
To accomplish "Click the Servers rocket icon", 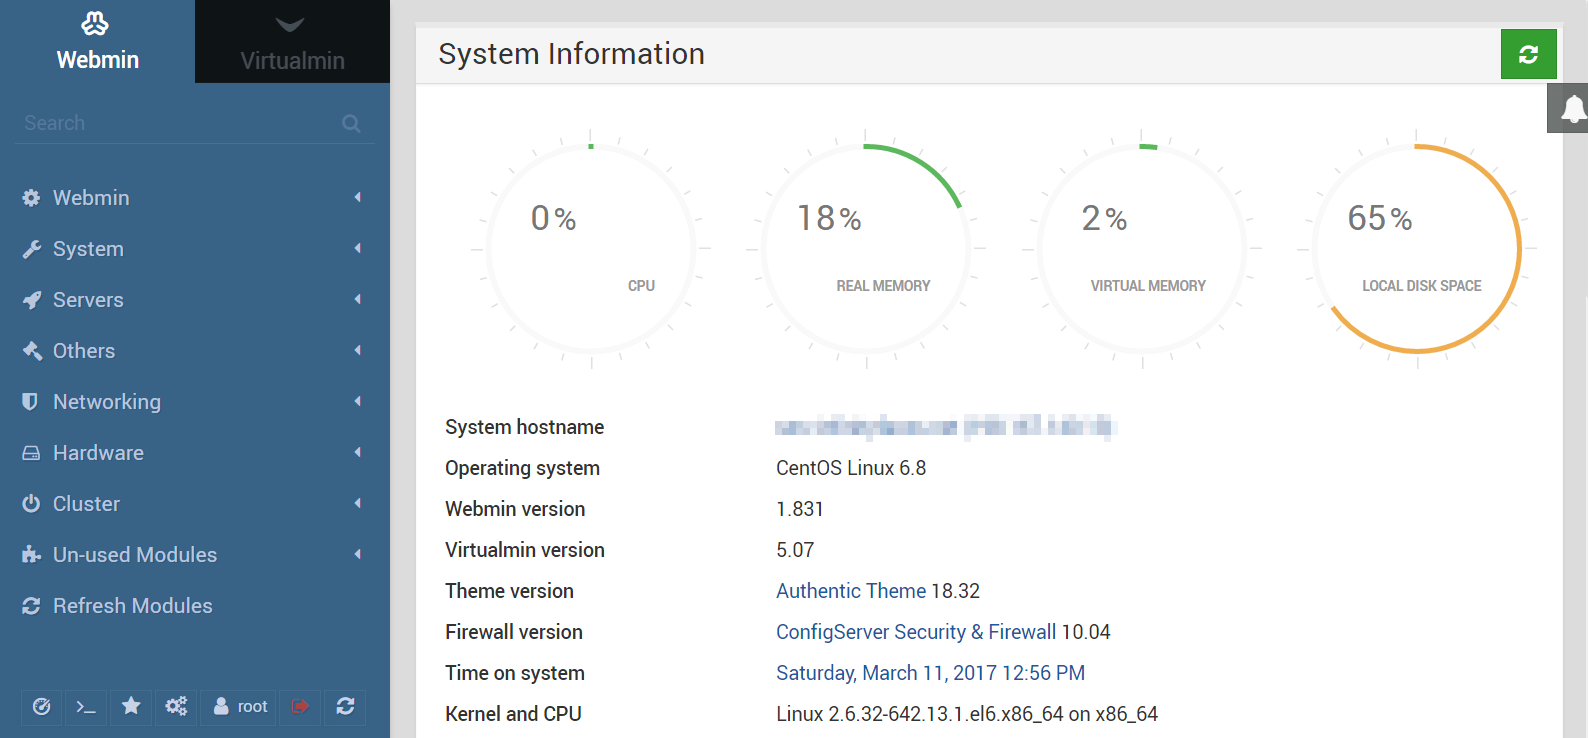I will (31, 300).
